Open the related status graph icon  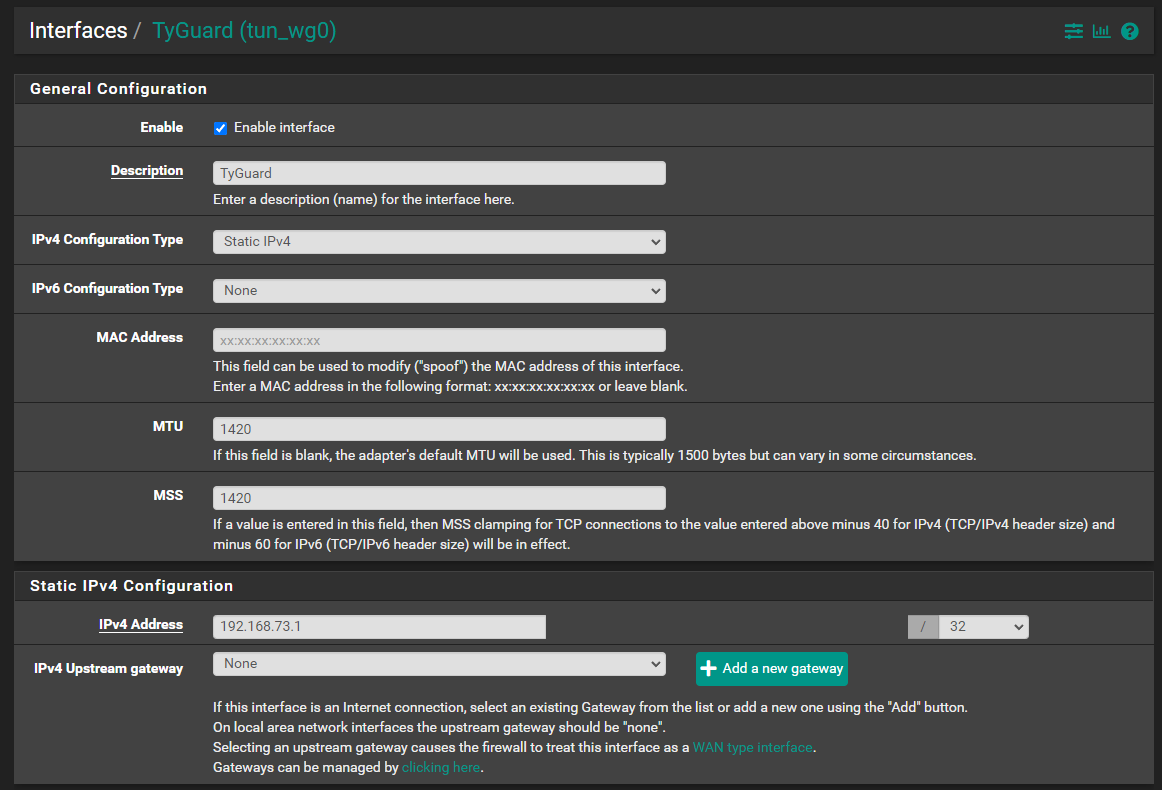(x=1101, y=31)
